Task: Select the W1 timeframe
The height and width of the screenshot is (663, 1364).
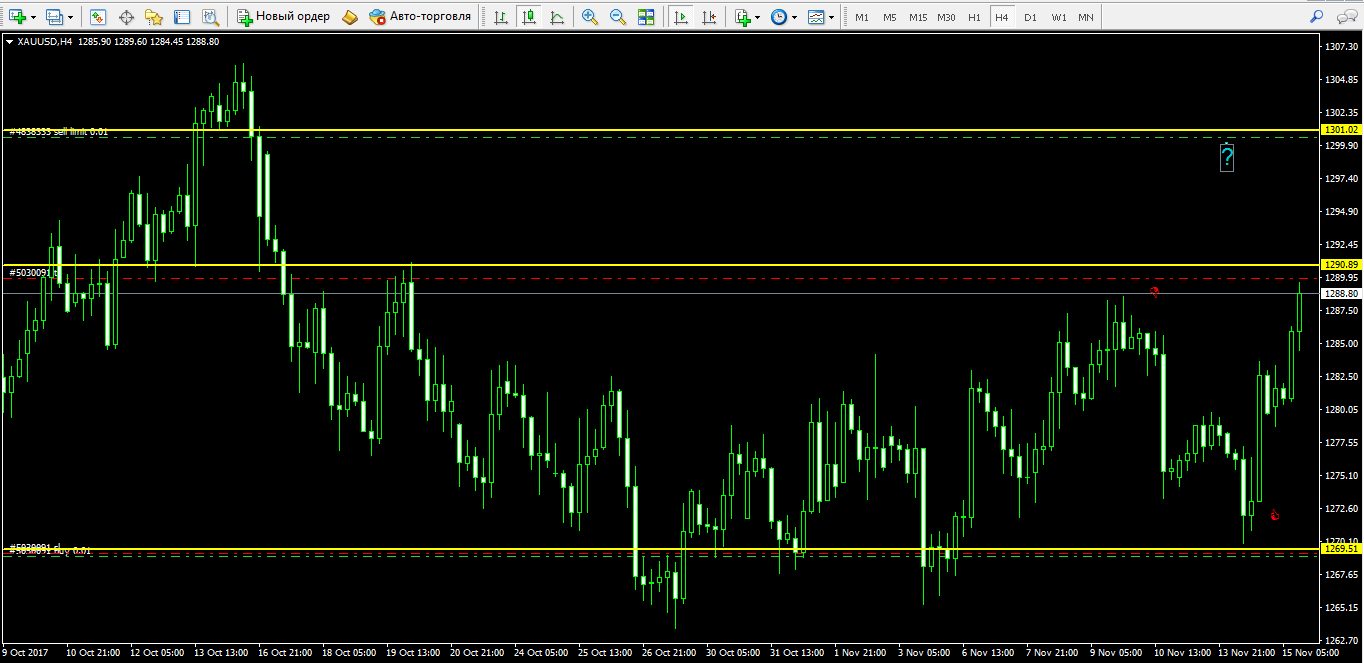Action: coord(1058,17)
